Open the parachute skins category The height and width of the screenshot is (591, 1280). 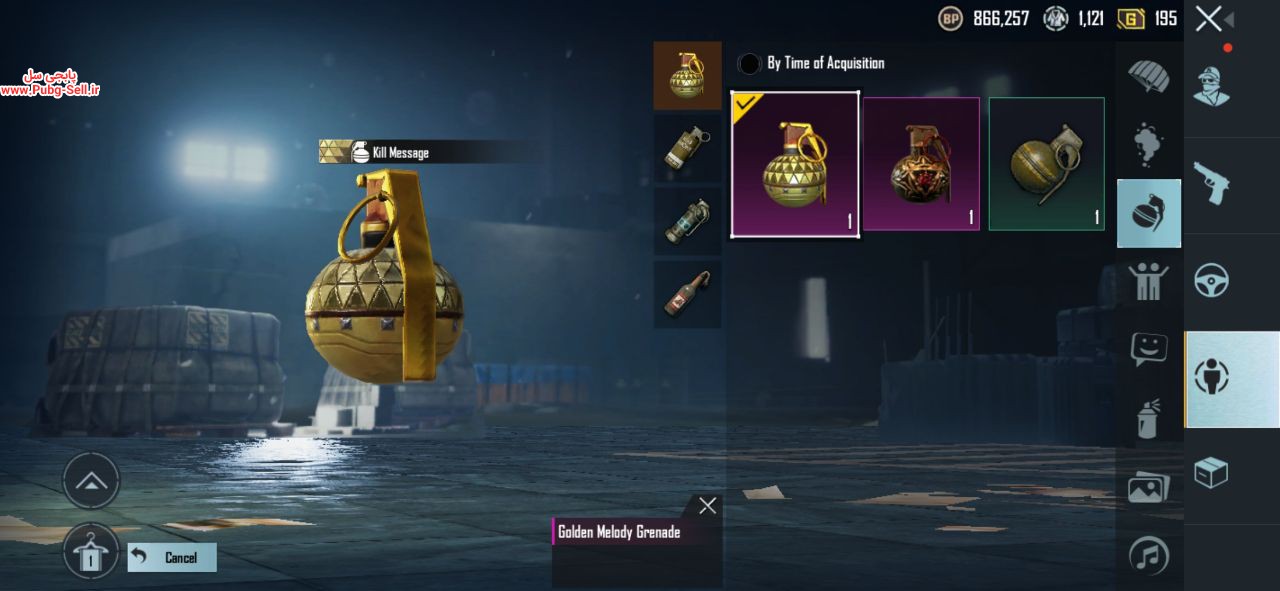coord(1148,76)
